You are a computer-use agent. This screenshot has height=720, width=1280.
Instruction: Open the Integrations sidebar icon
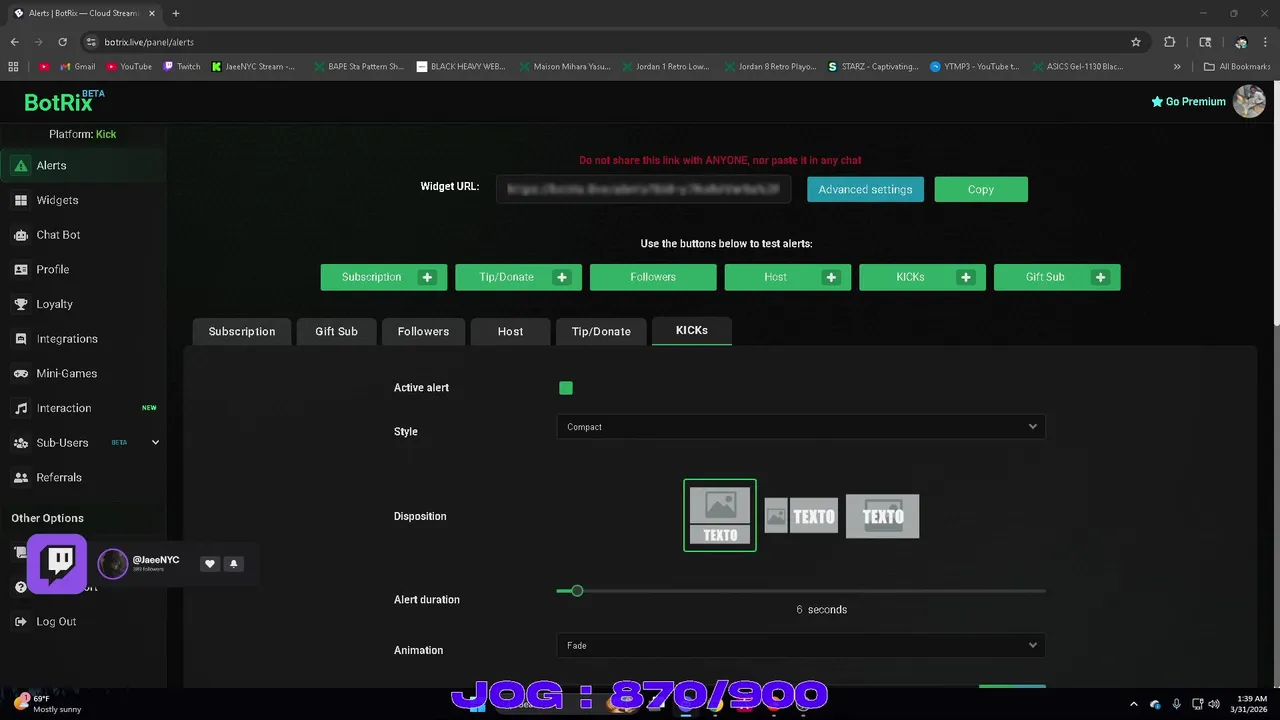pos(20,339)
